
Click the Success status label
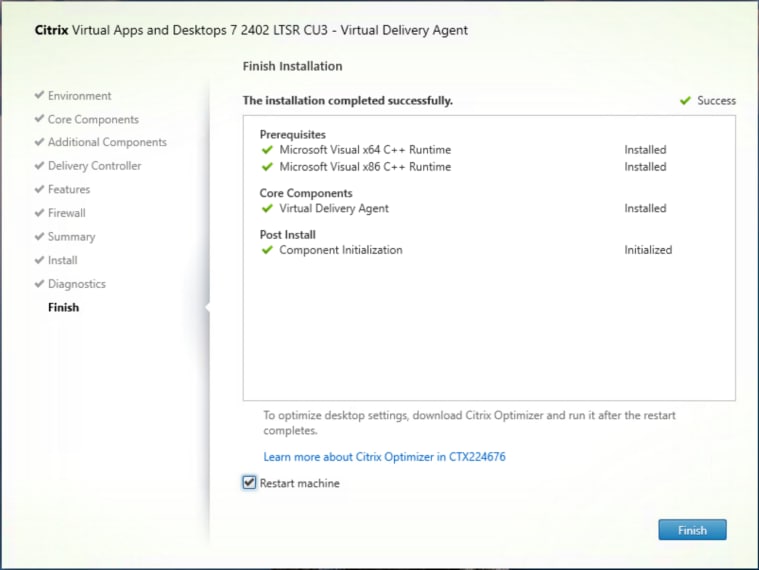pos(716,101)
